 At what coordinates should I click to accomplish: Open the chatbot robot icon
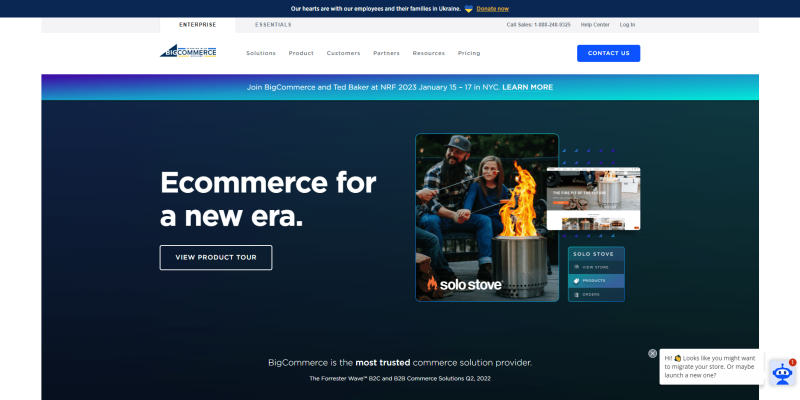tap(782, 373)
